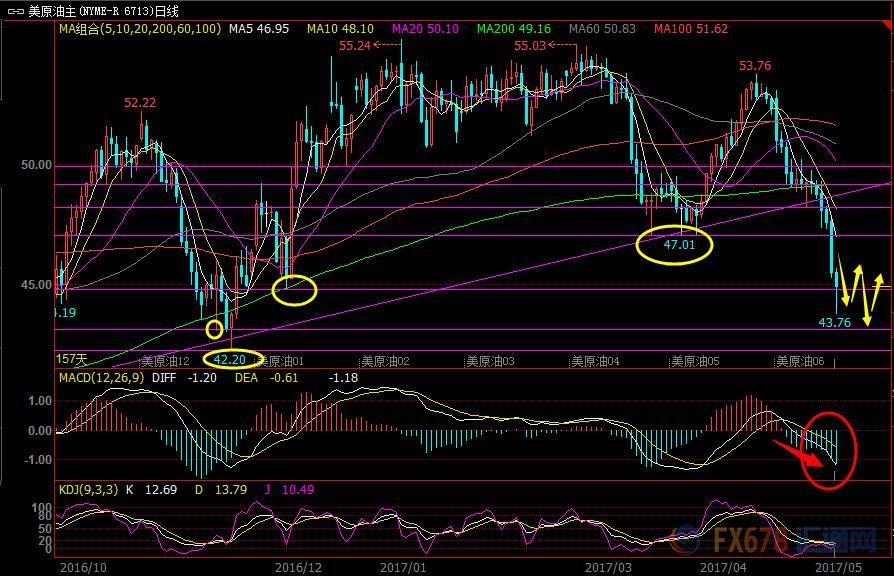Click the MA5 46.95 legend value
This screenshot has height=576, width=894.
click(258, 29)
